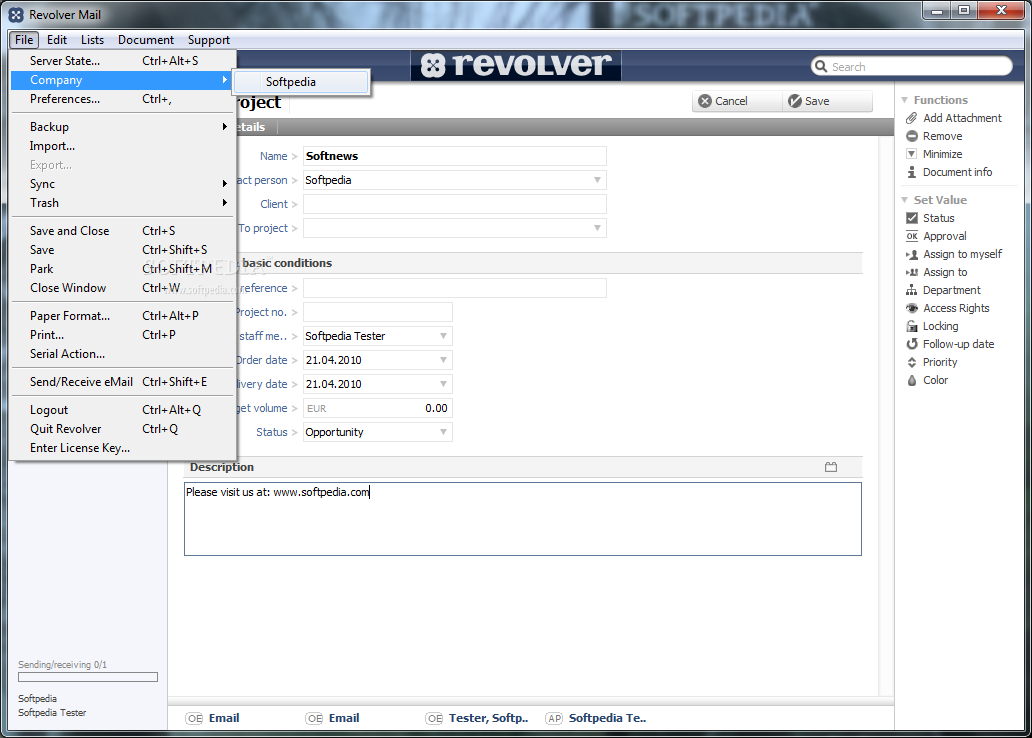Click the Document info icon
Viewport: 1032px width, 738px height.
click(912, 172)
